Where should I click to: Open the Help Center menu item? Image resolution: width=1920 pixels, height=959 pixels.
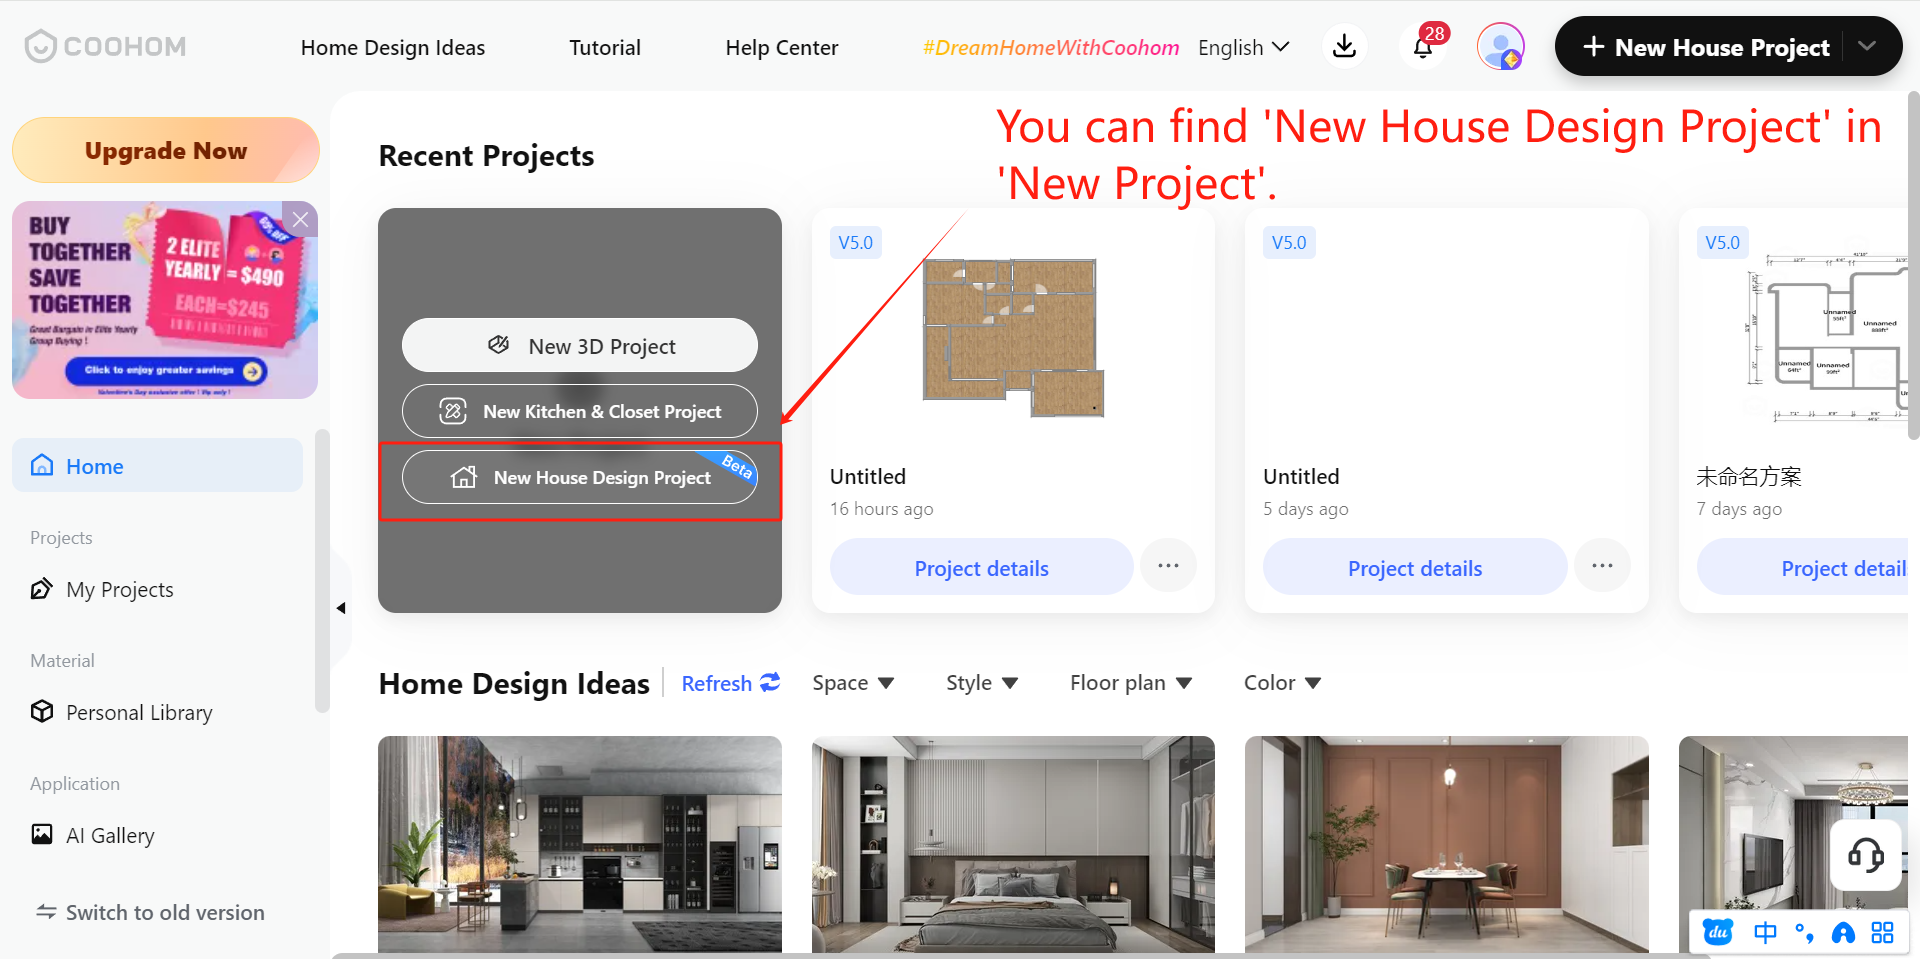tap(782, 47)
